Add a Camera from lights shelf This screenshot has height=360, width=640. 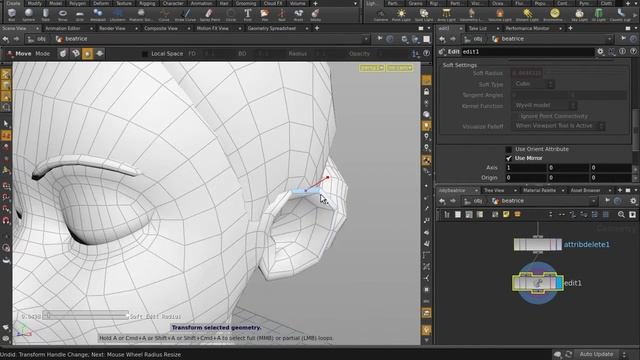(380, 15)
